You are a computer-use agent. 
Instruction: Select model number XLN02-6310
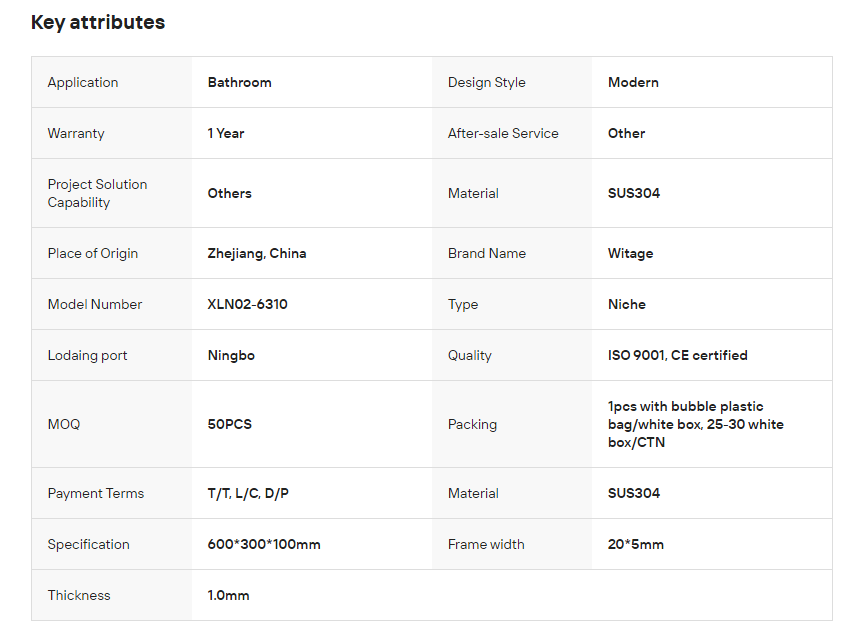point(247,304)
